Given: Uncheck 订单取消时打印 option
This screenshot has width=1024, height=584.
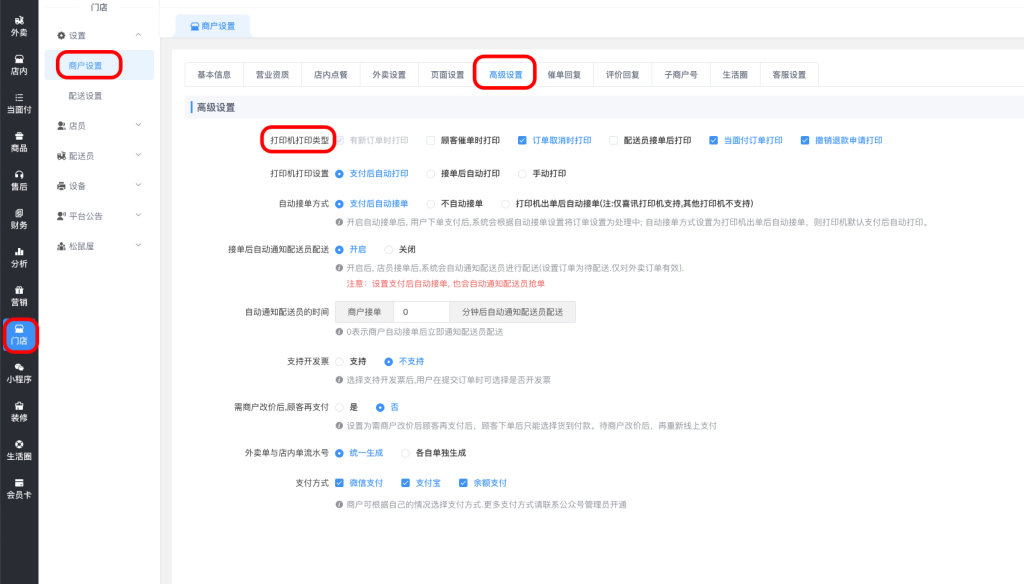Looking at the screenshot, I should pos(522,141).
